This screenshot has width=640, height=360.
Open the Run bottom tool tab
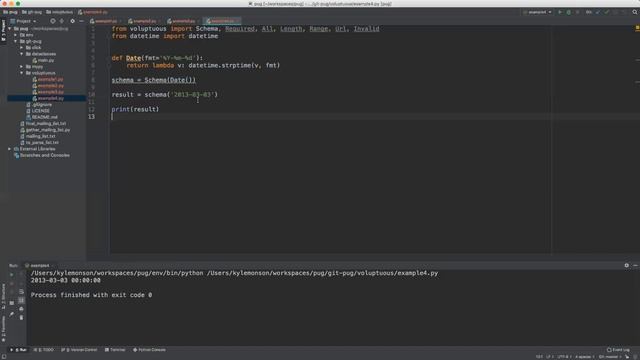click(18, 350)
